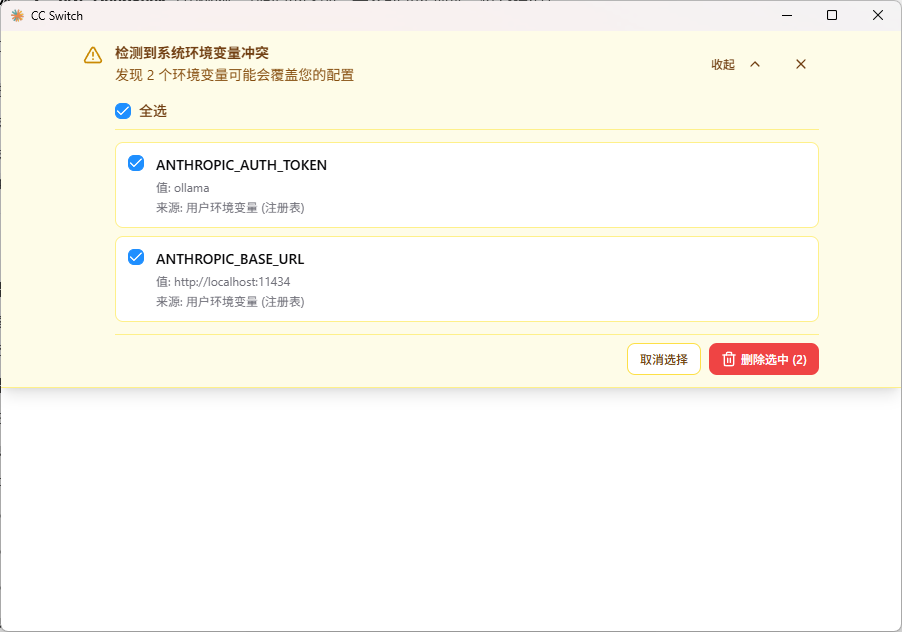Screen dimensions: 902x632
Task: Toggle the 全选 select-all checkbox
Action: point(123,111)
